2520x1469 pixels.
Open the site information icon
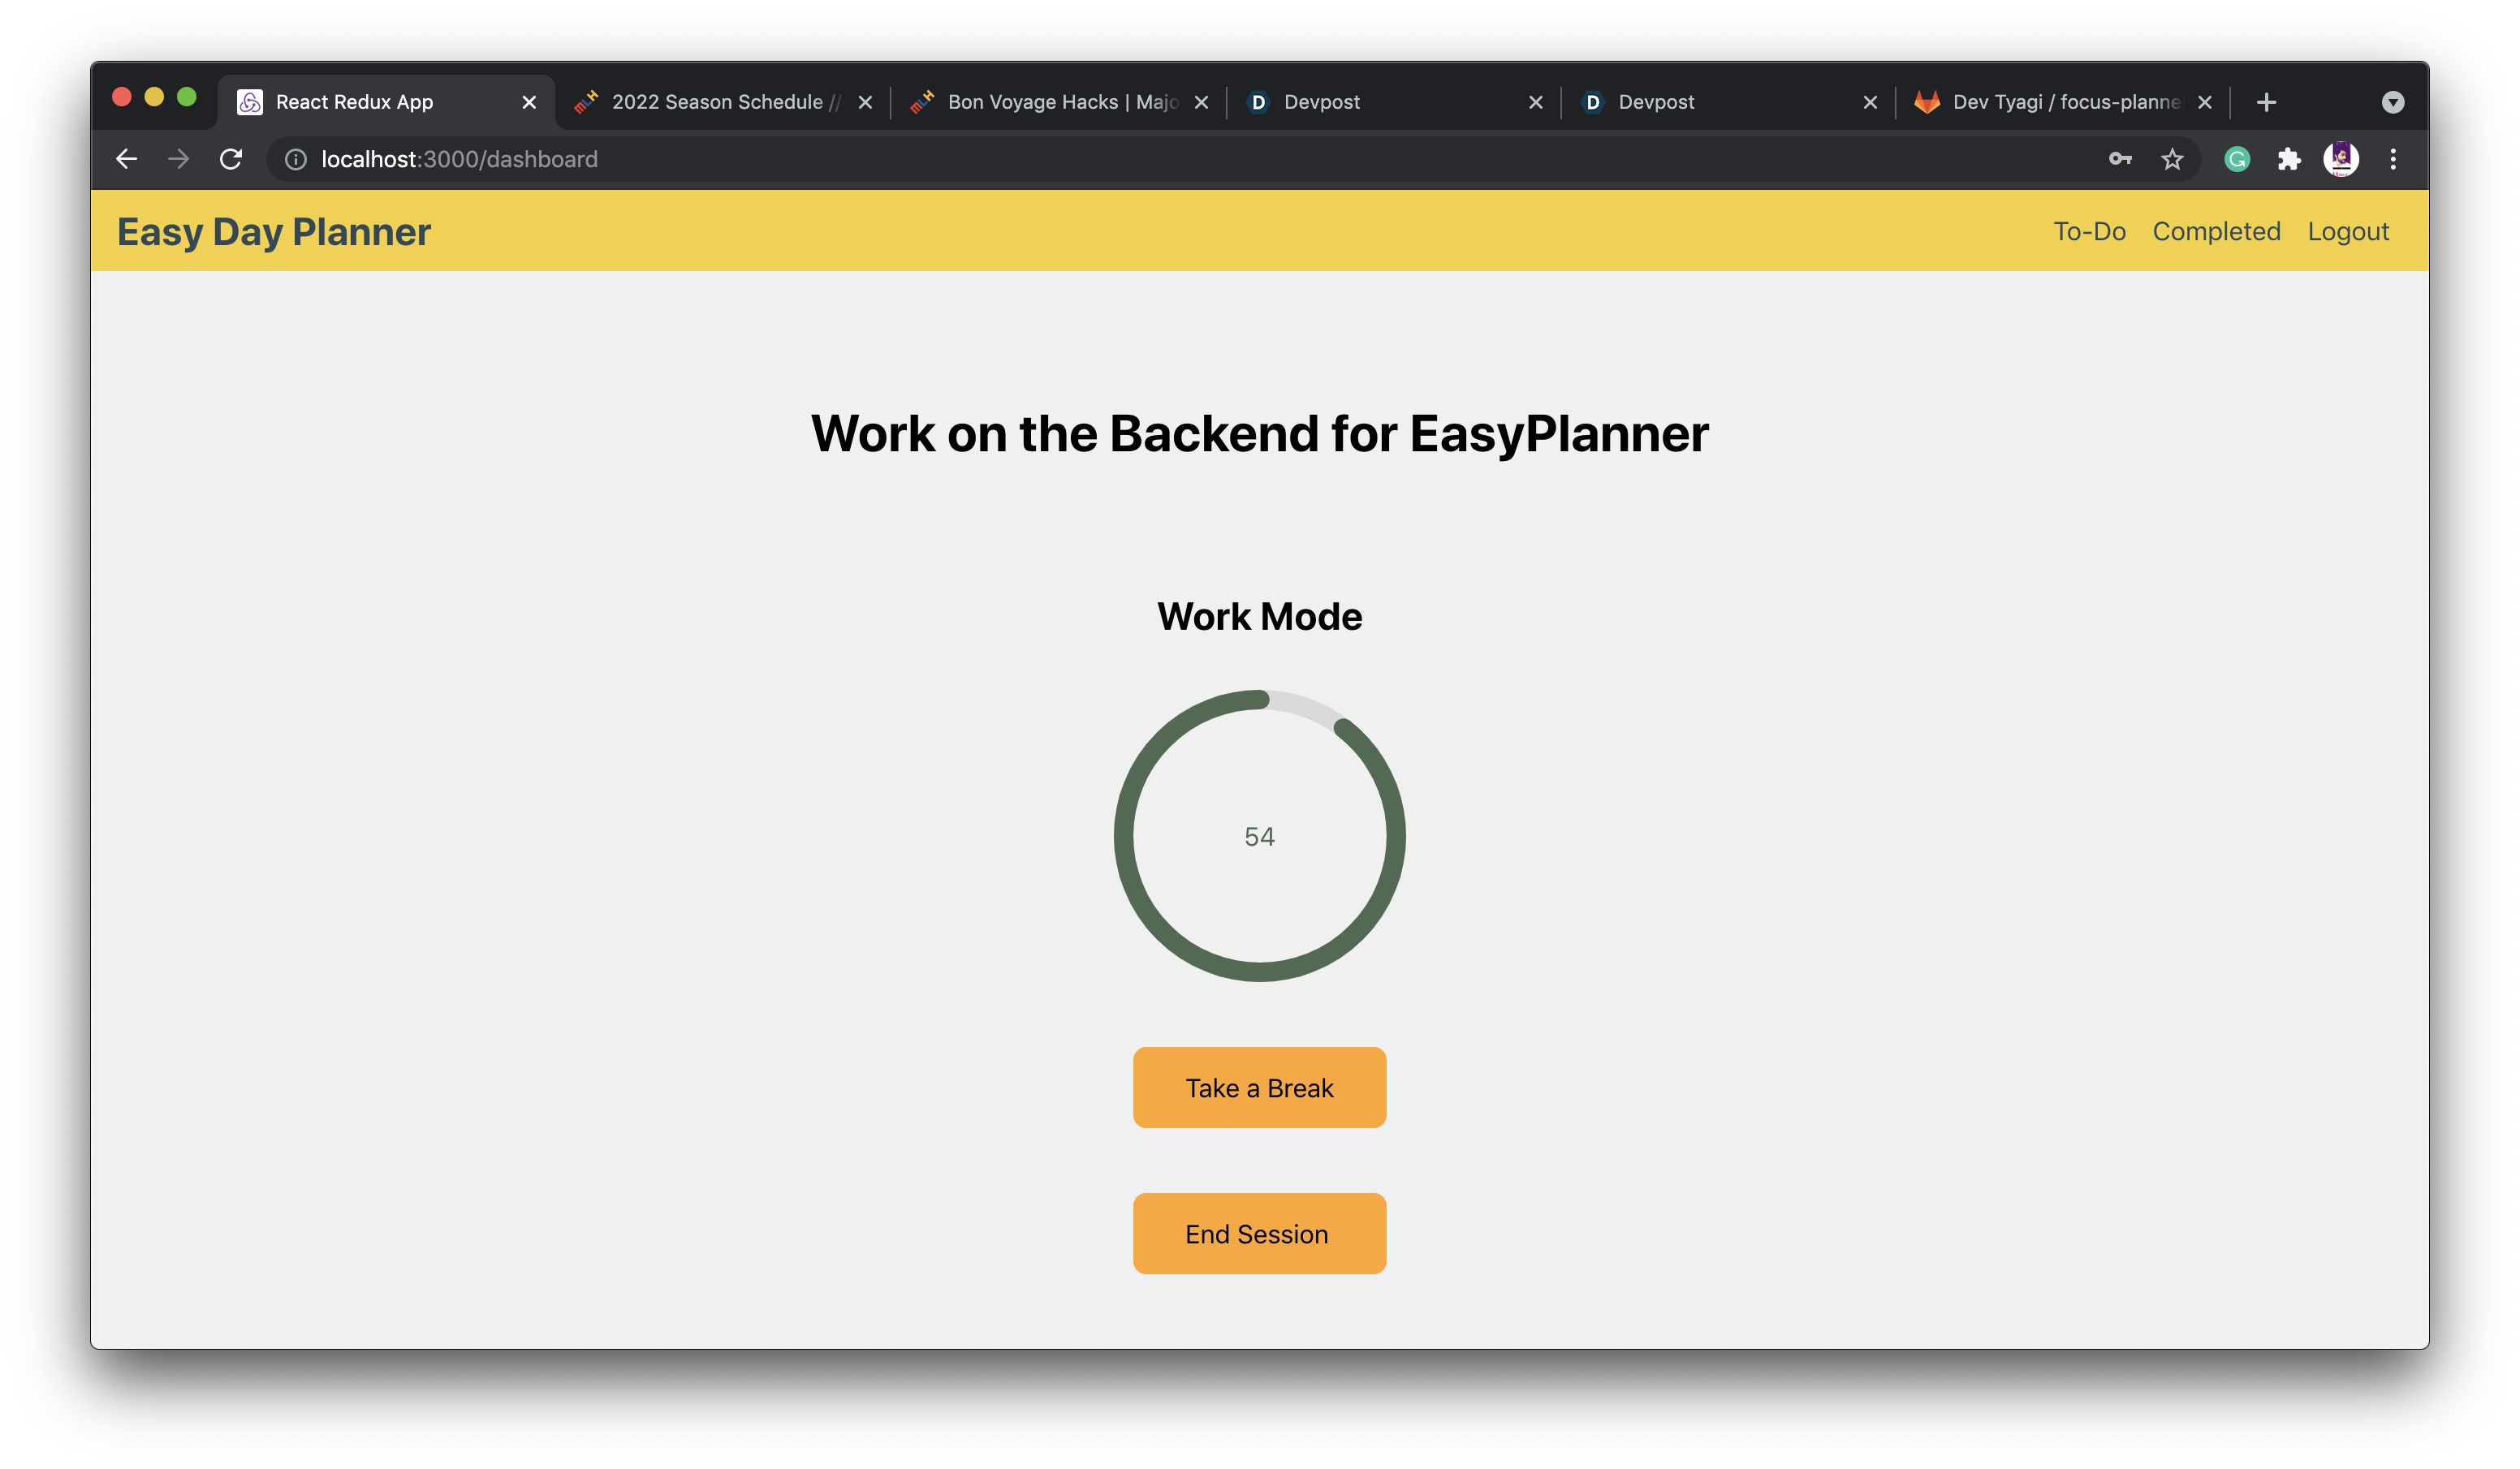(295, 159)
